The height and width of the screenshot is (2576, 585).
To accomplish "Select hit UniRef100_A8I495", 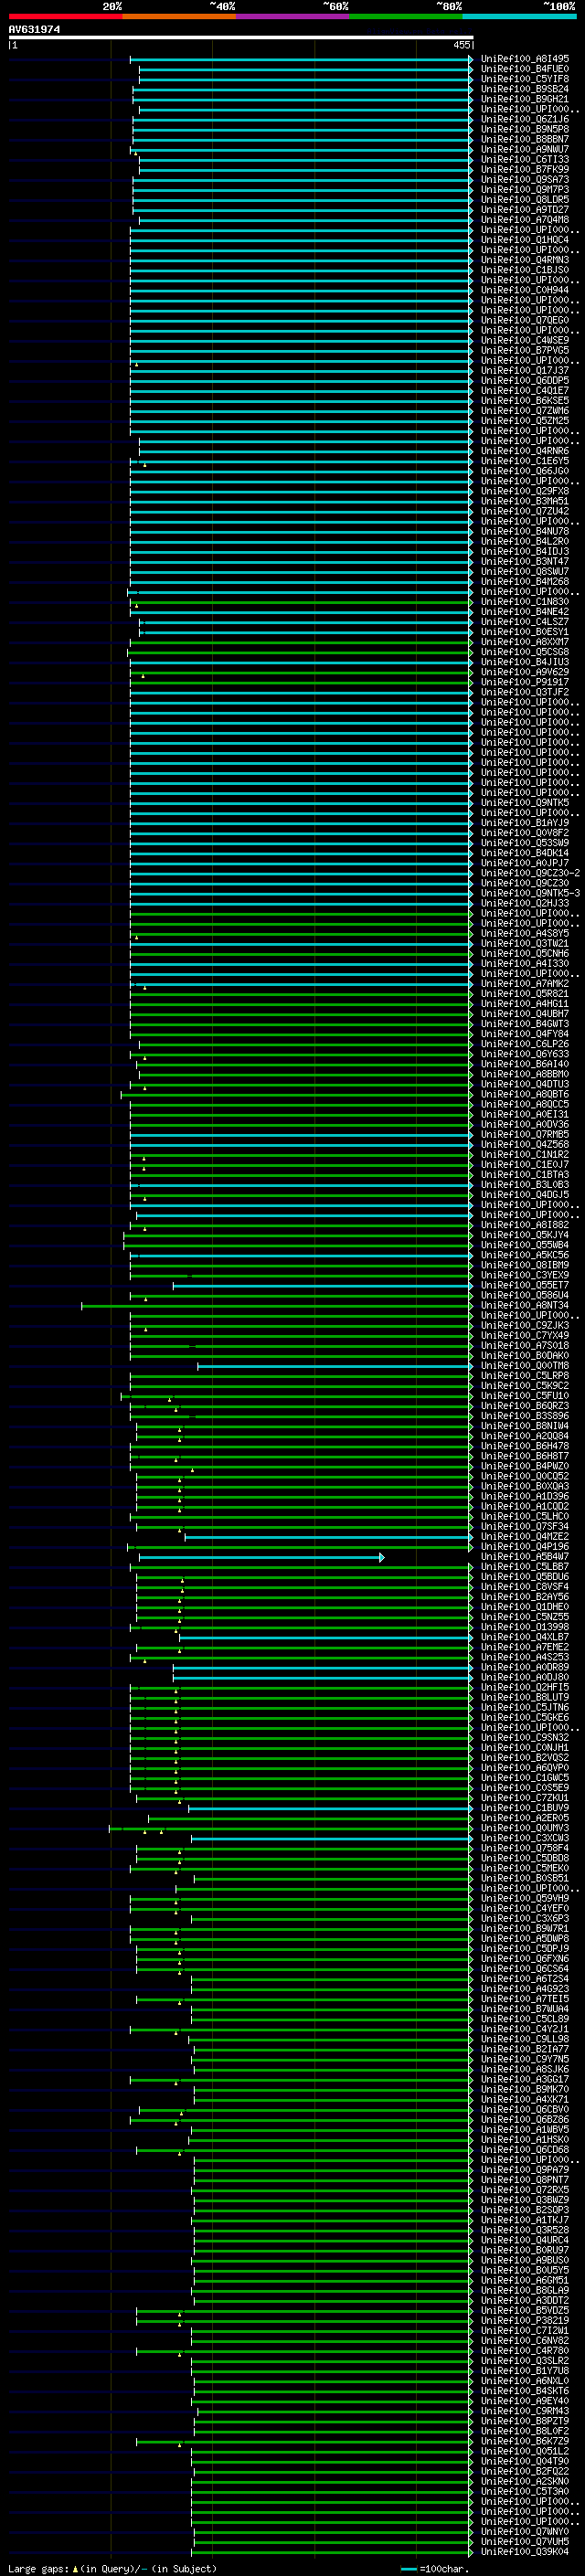I will pyautogui.click(x=525, y=59).
